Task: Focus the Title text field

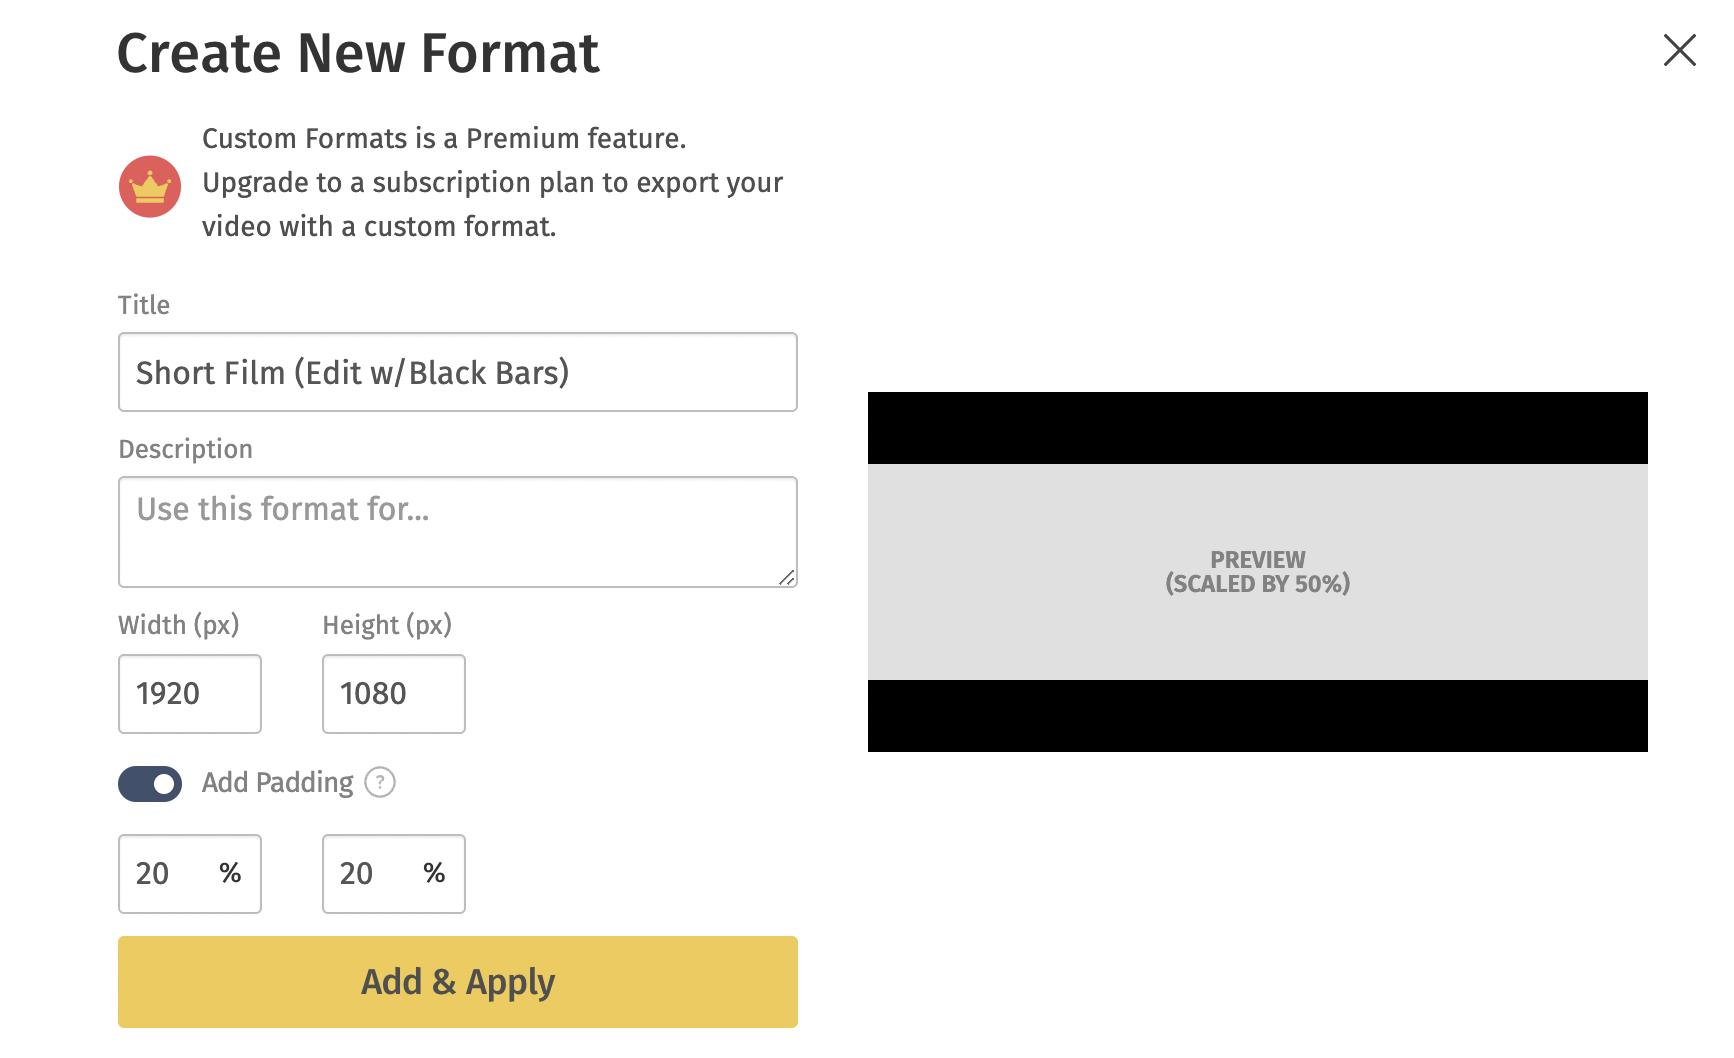Action: (x=458, y=372)
